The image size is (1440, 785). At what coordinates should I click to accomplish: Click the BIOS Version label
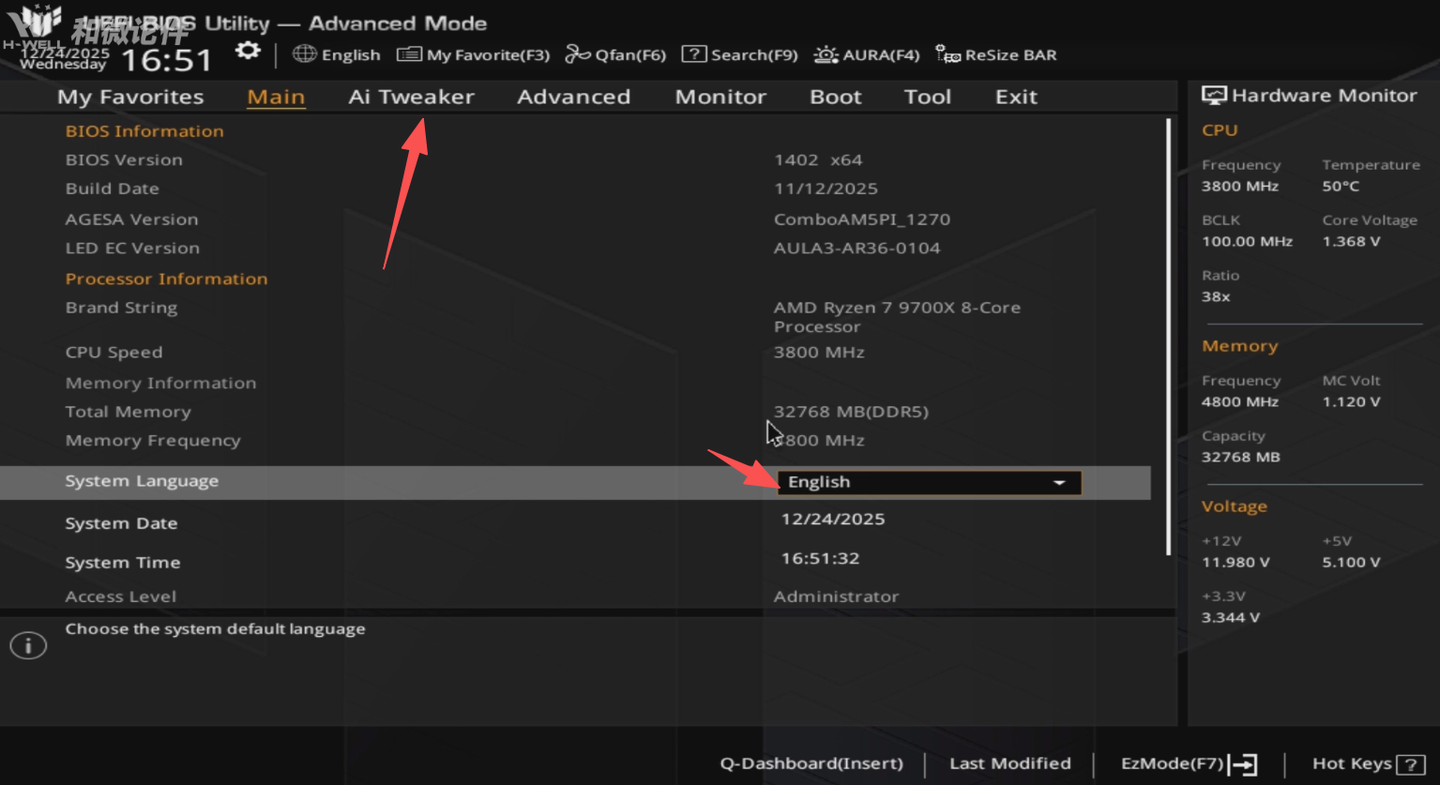[x=124, y=160]
